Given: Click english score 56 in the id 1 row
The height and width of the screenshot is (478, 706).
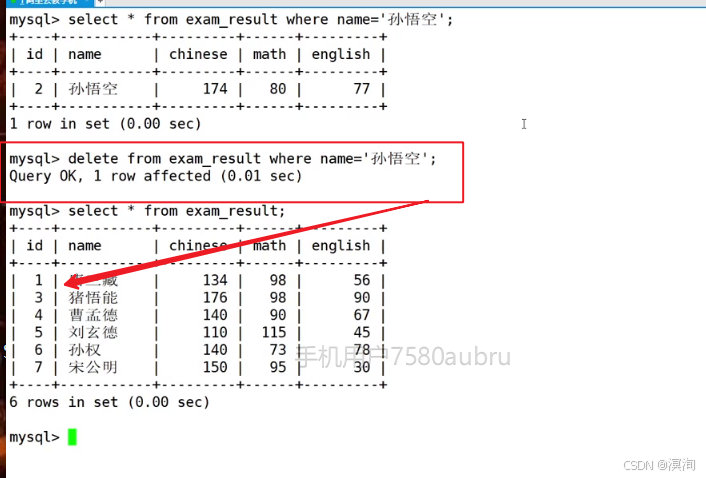Looking at the screenshot, I should [362, 280].
